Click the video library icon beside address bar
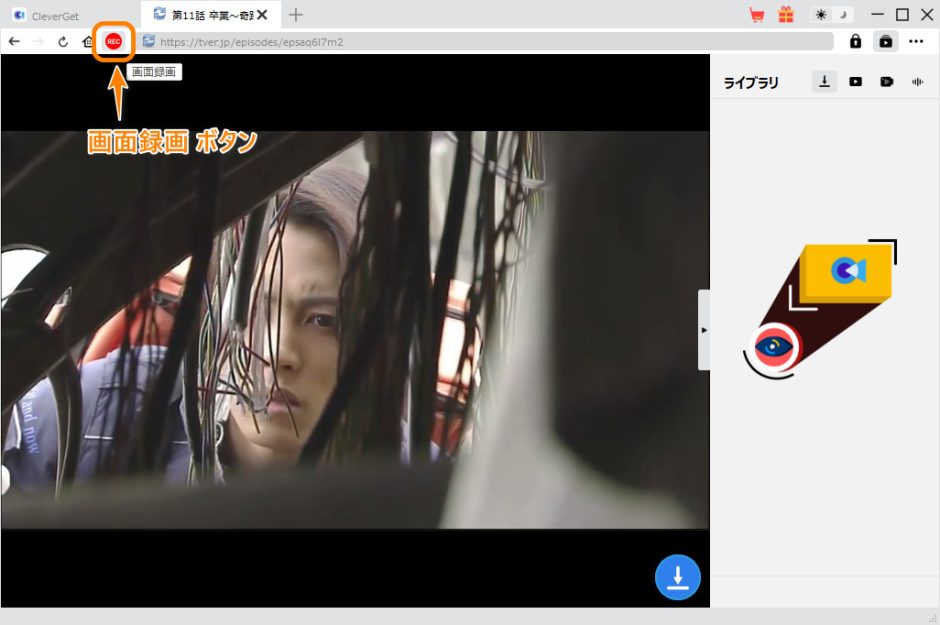Viewport: 940px width, 625px height. tap(886, 42)
